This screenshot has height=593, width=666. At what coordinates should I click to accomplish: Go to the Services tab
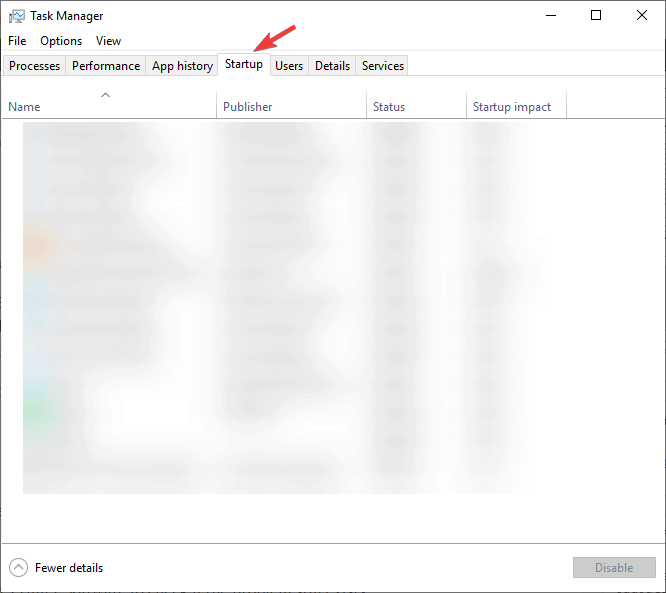pos(382,66)
